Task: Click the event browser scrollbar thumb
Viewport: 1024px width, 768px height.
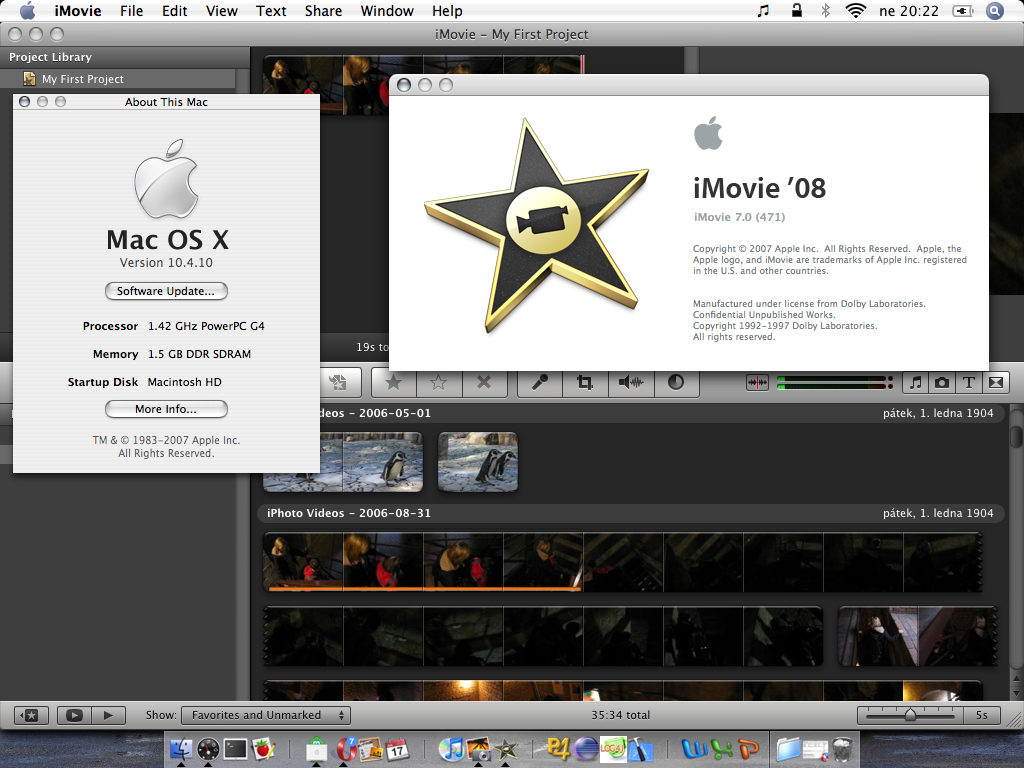Action: tap(1016, 436)
